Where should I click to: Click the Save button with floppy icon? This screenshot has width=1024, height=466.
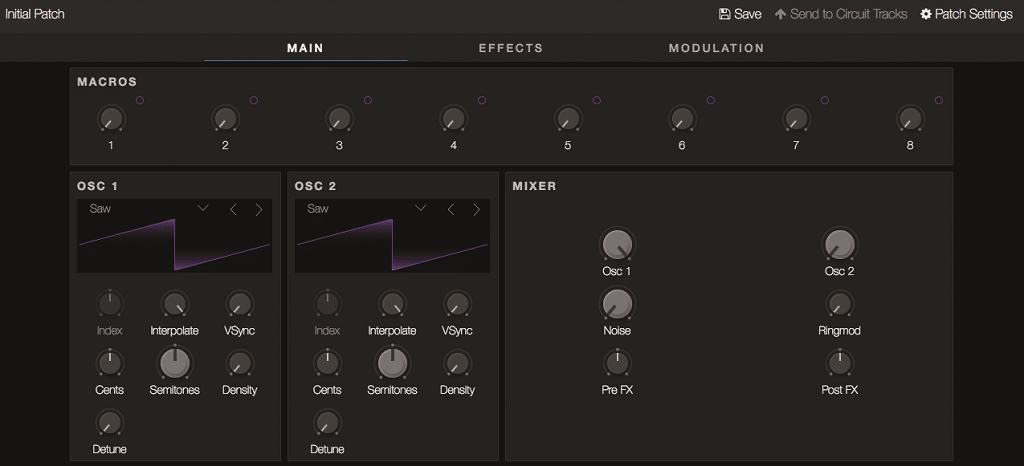[x=740, y=14]
